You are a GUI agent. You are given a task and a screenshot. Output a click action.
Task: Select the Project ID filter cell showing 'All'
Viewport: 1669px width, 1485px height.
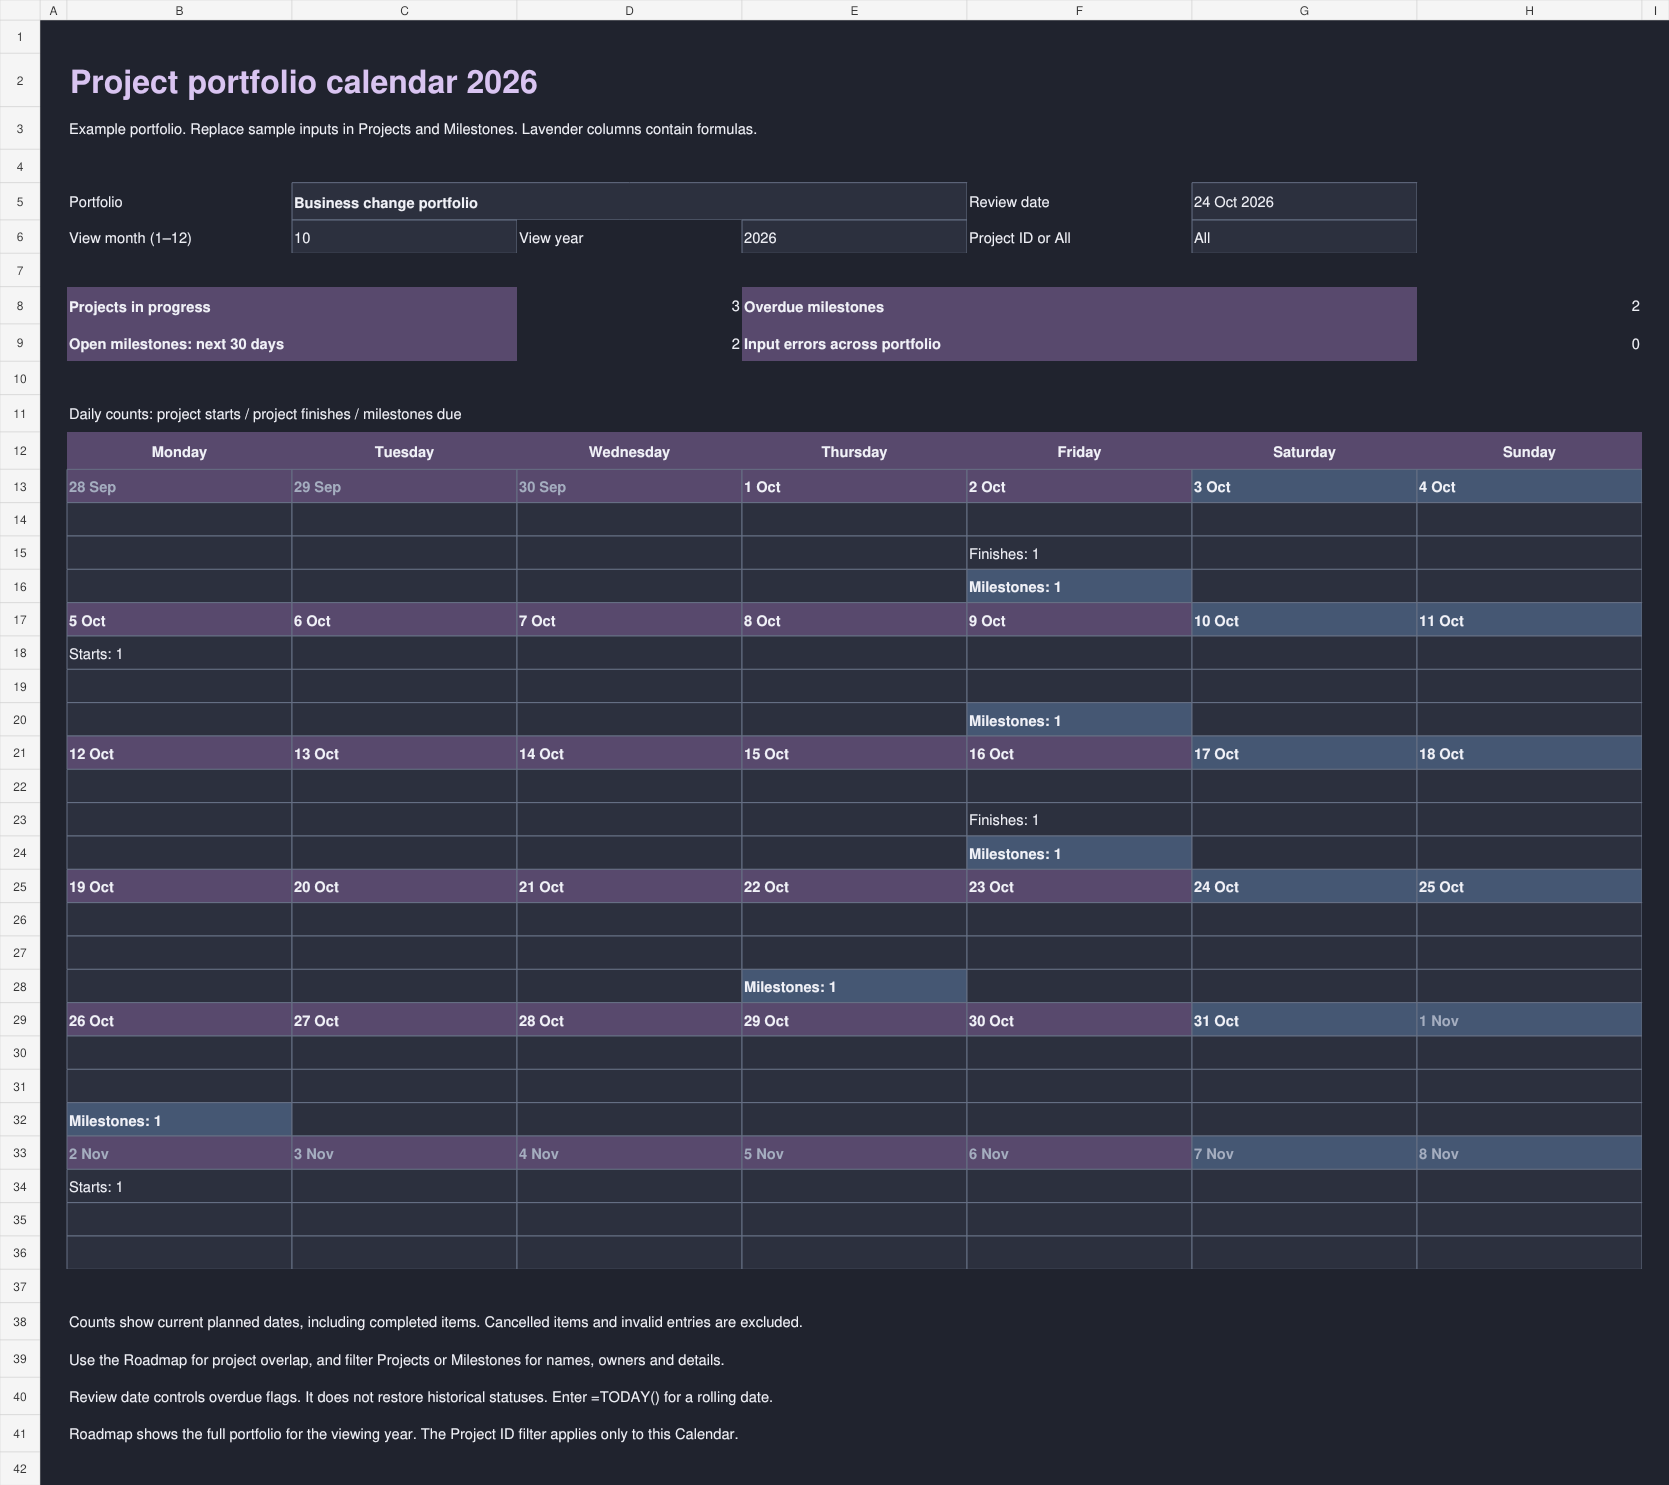(x=1304, y=238)
